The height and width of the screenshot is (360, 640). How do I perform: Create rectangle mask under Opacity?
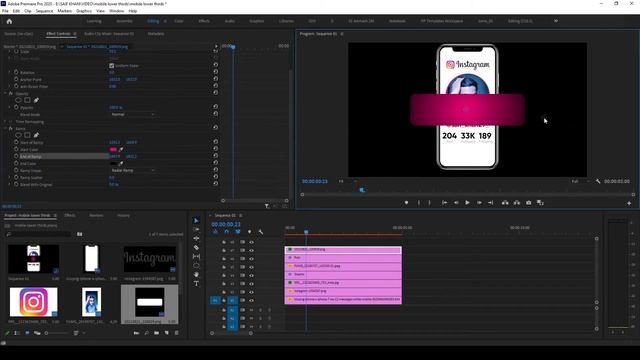(x=27, y=100)
